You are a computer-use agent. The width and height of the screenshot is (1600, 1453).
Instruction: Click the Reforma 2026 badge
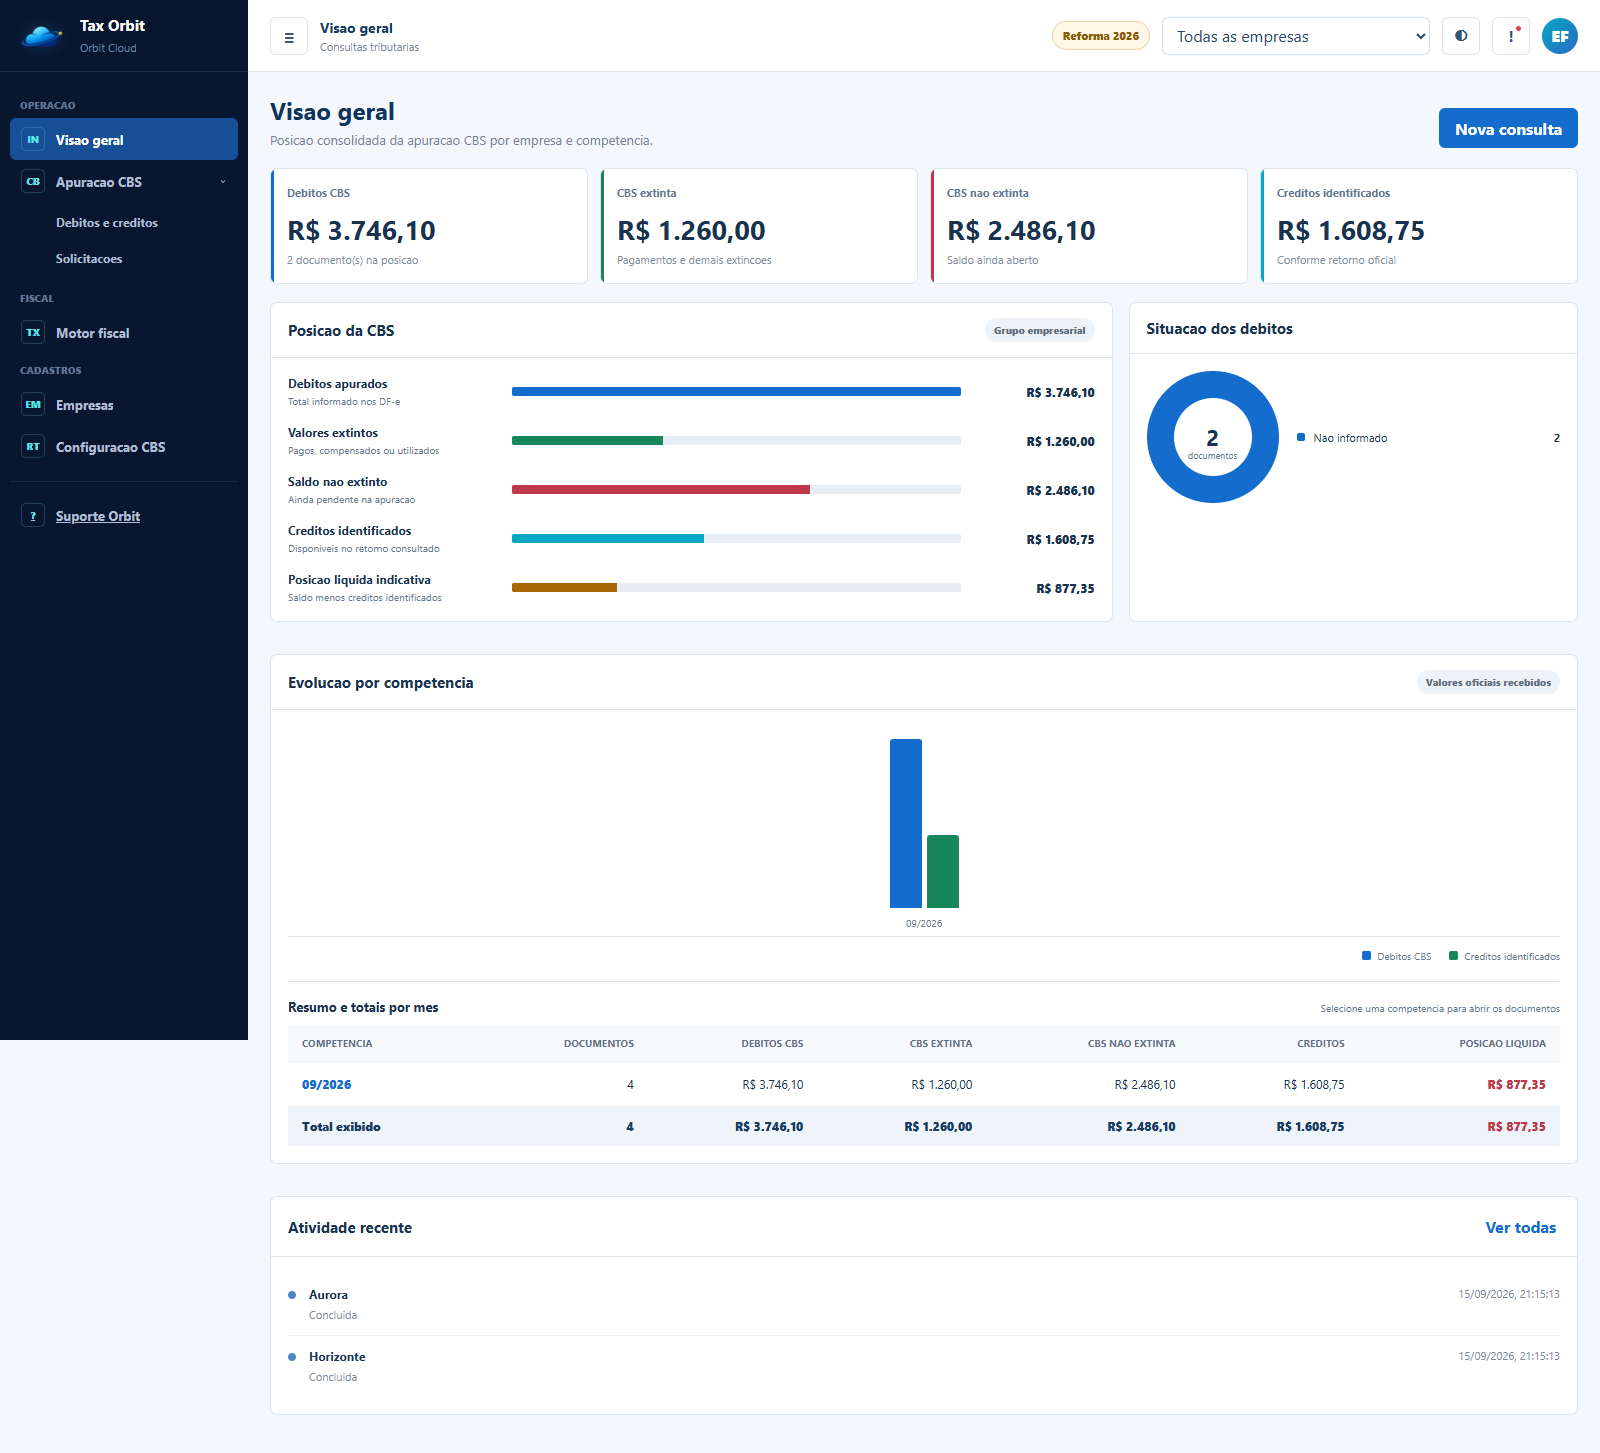[x=1101, y=36]
